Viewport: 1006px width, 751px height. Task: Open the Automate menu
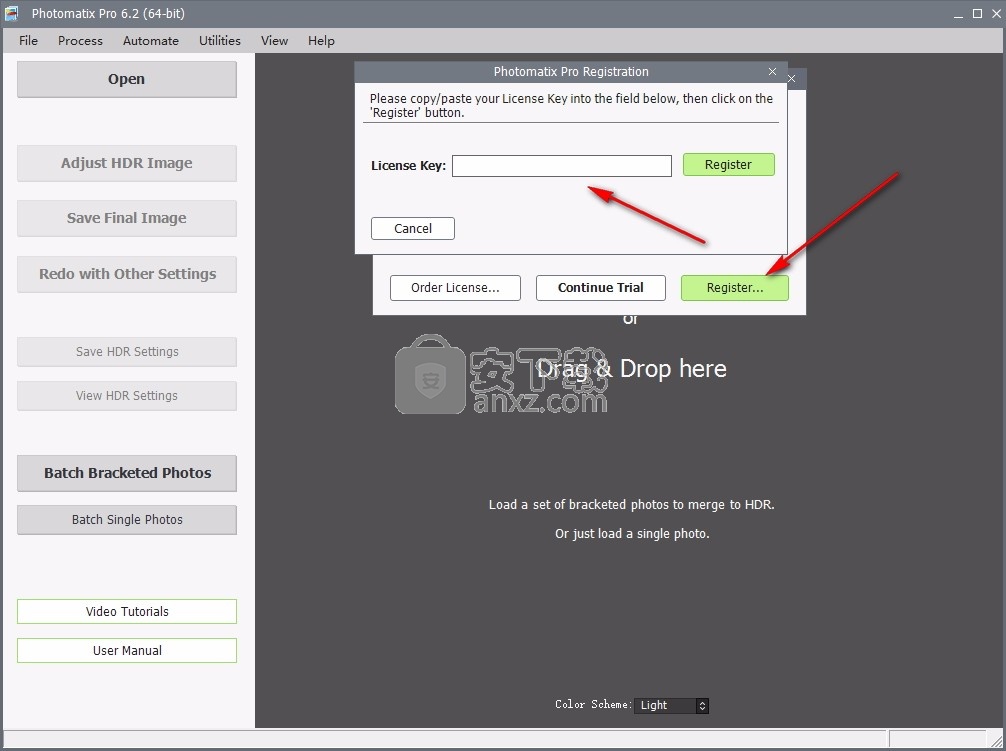click(151, 40)
